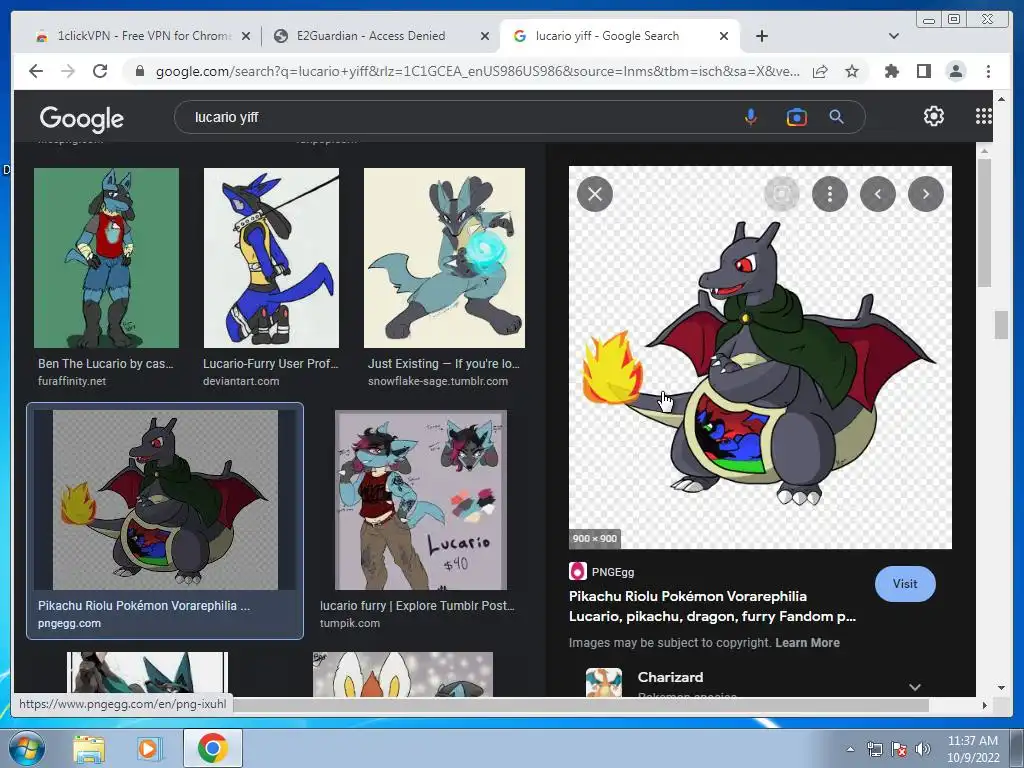Focus the Google search box

(x=457, y=117)
